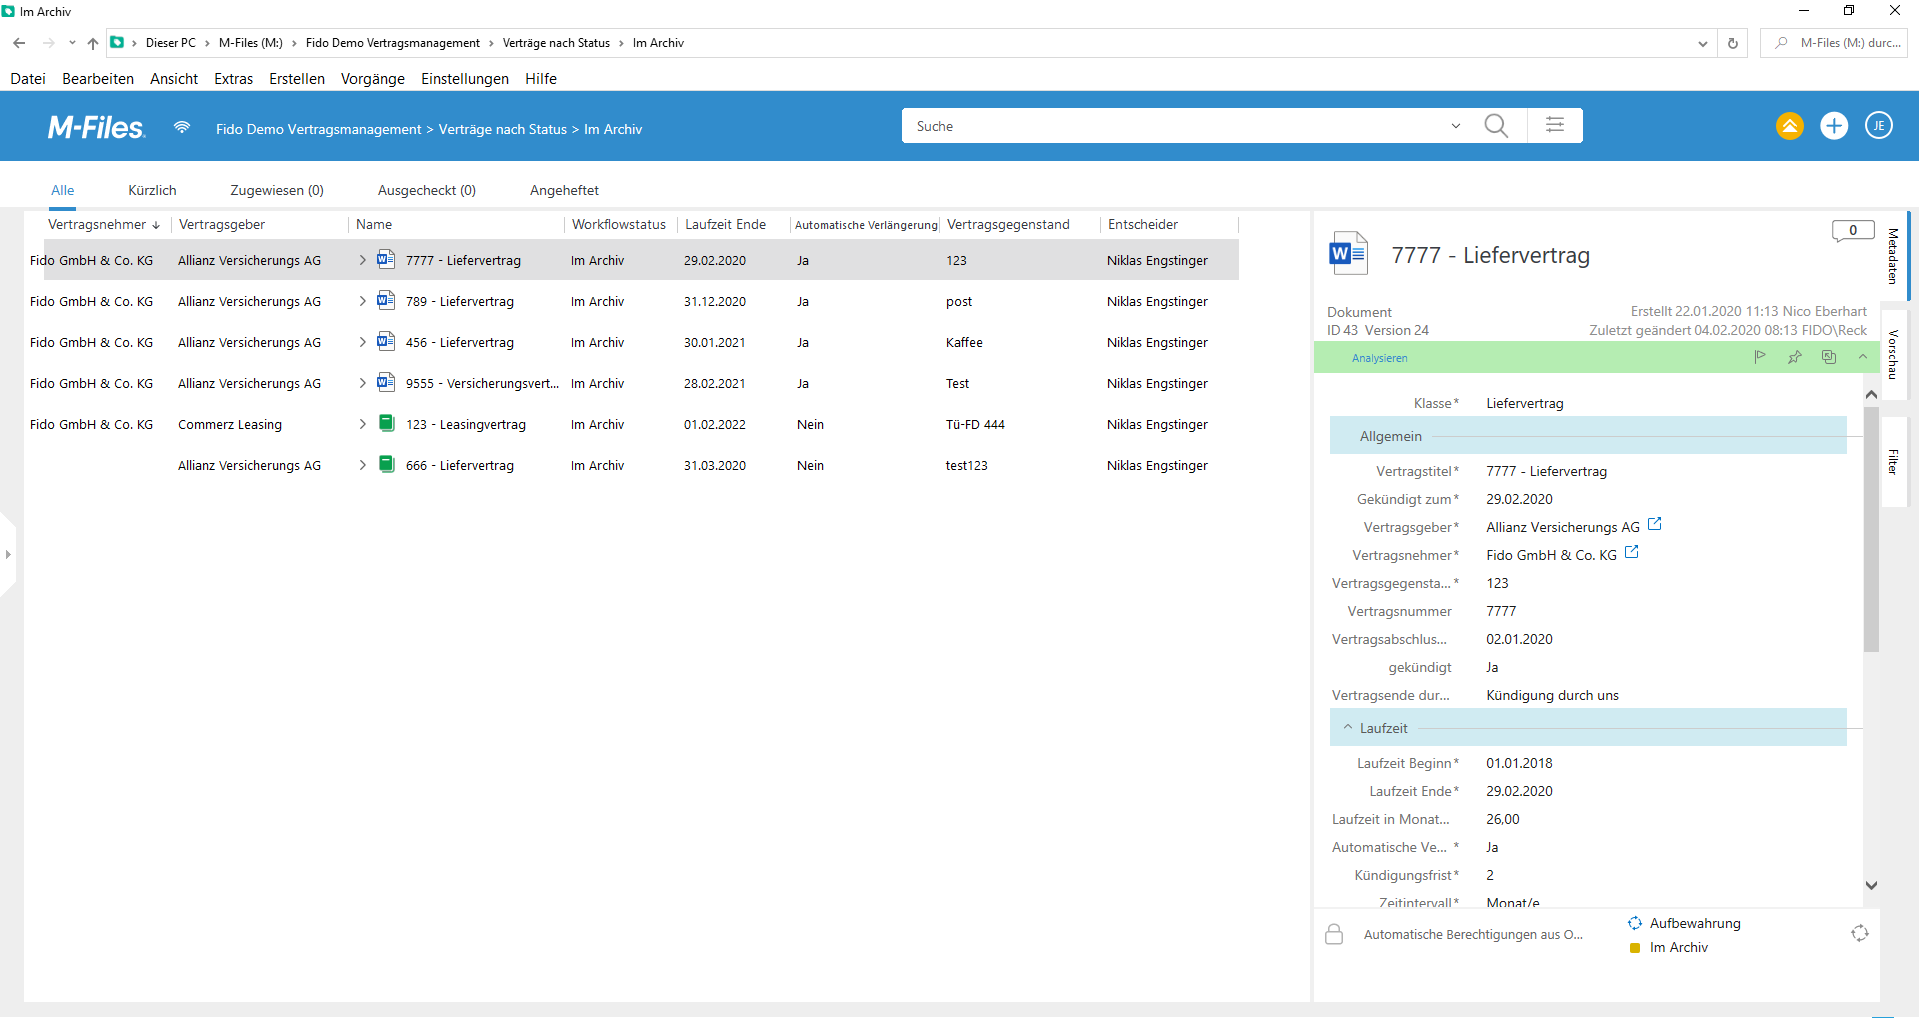Open advanced search options icon
1919x1018 pixels.
[1554, 126]
